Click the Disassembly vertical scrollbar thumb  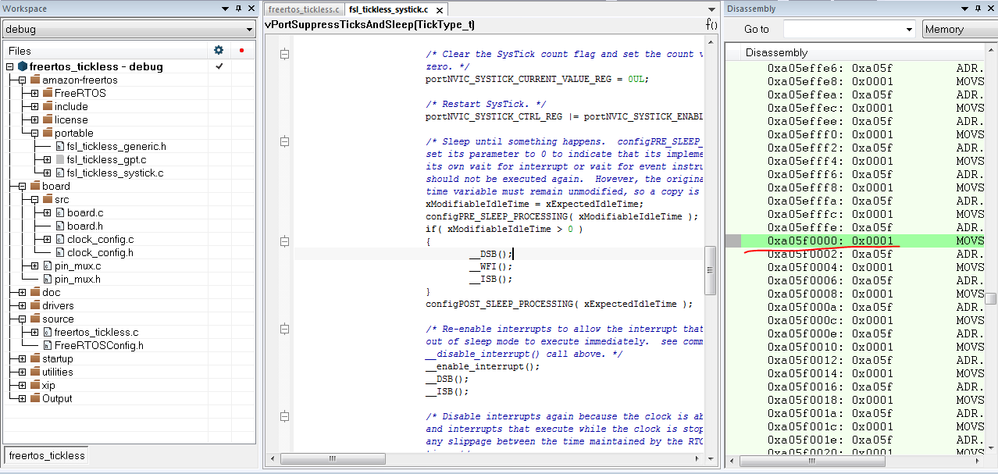[990, 299]
